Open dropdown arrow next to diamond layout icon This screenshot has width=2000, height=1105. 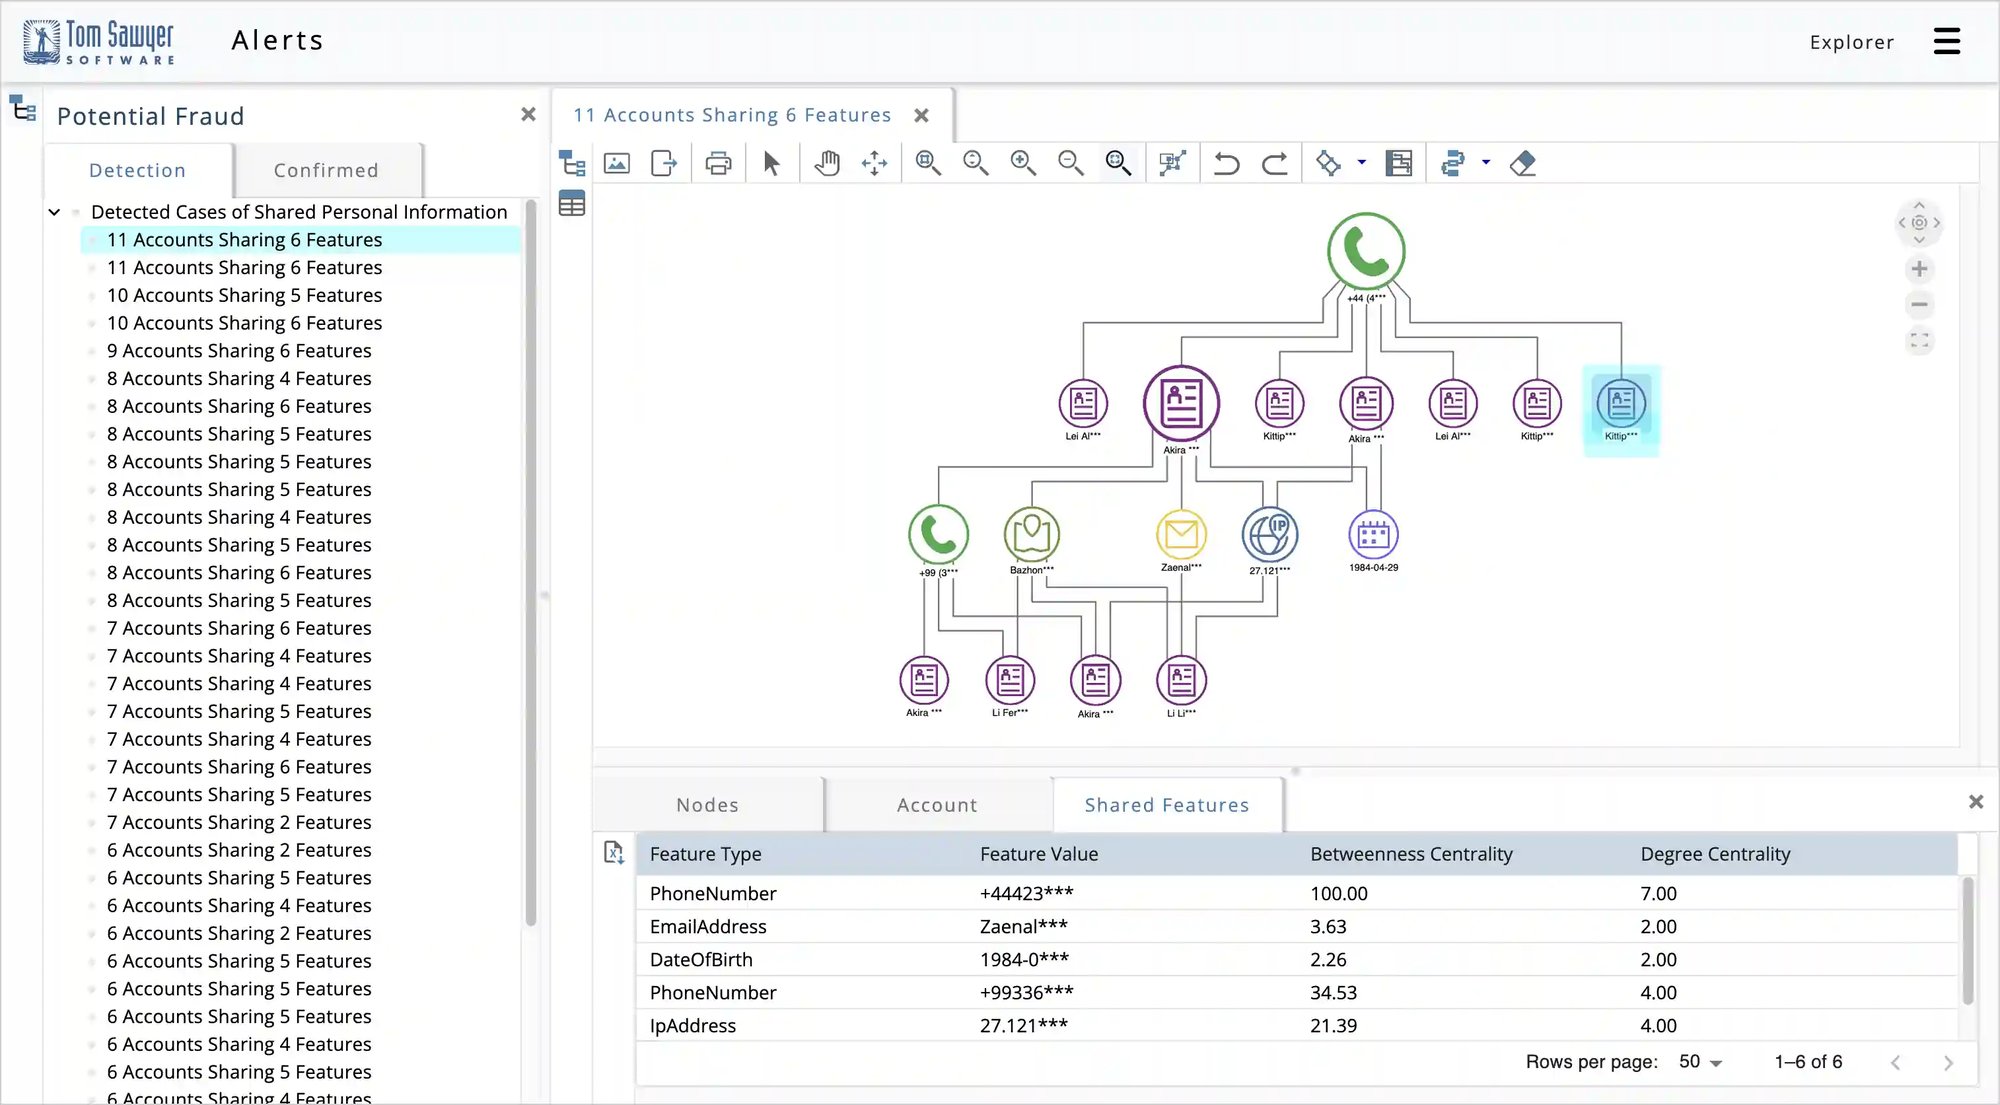[1362, 163]
